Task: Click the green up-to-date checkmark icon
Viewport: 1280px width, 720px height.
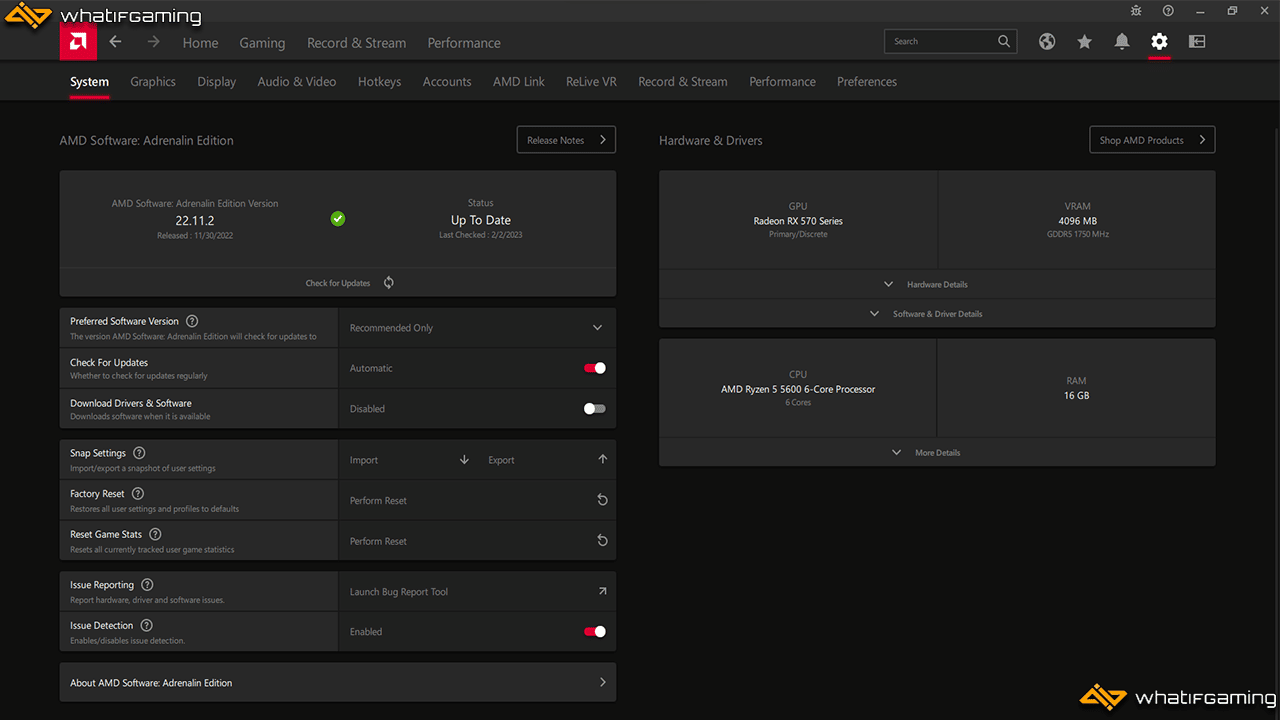Action: 338,218
